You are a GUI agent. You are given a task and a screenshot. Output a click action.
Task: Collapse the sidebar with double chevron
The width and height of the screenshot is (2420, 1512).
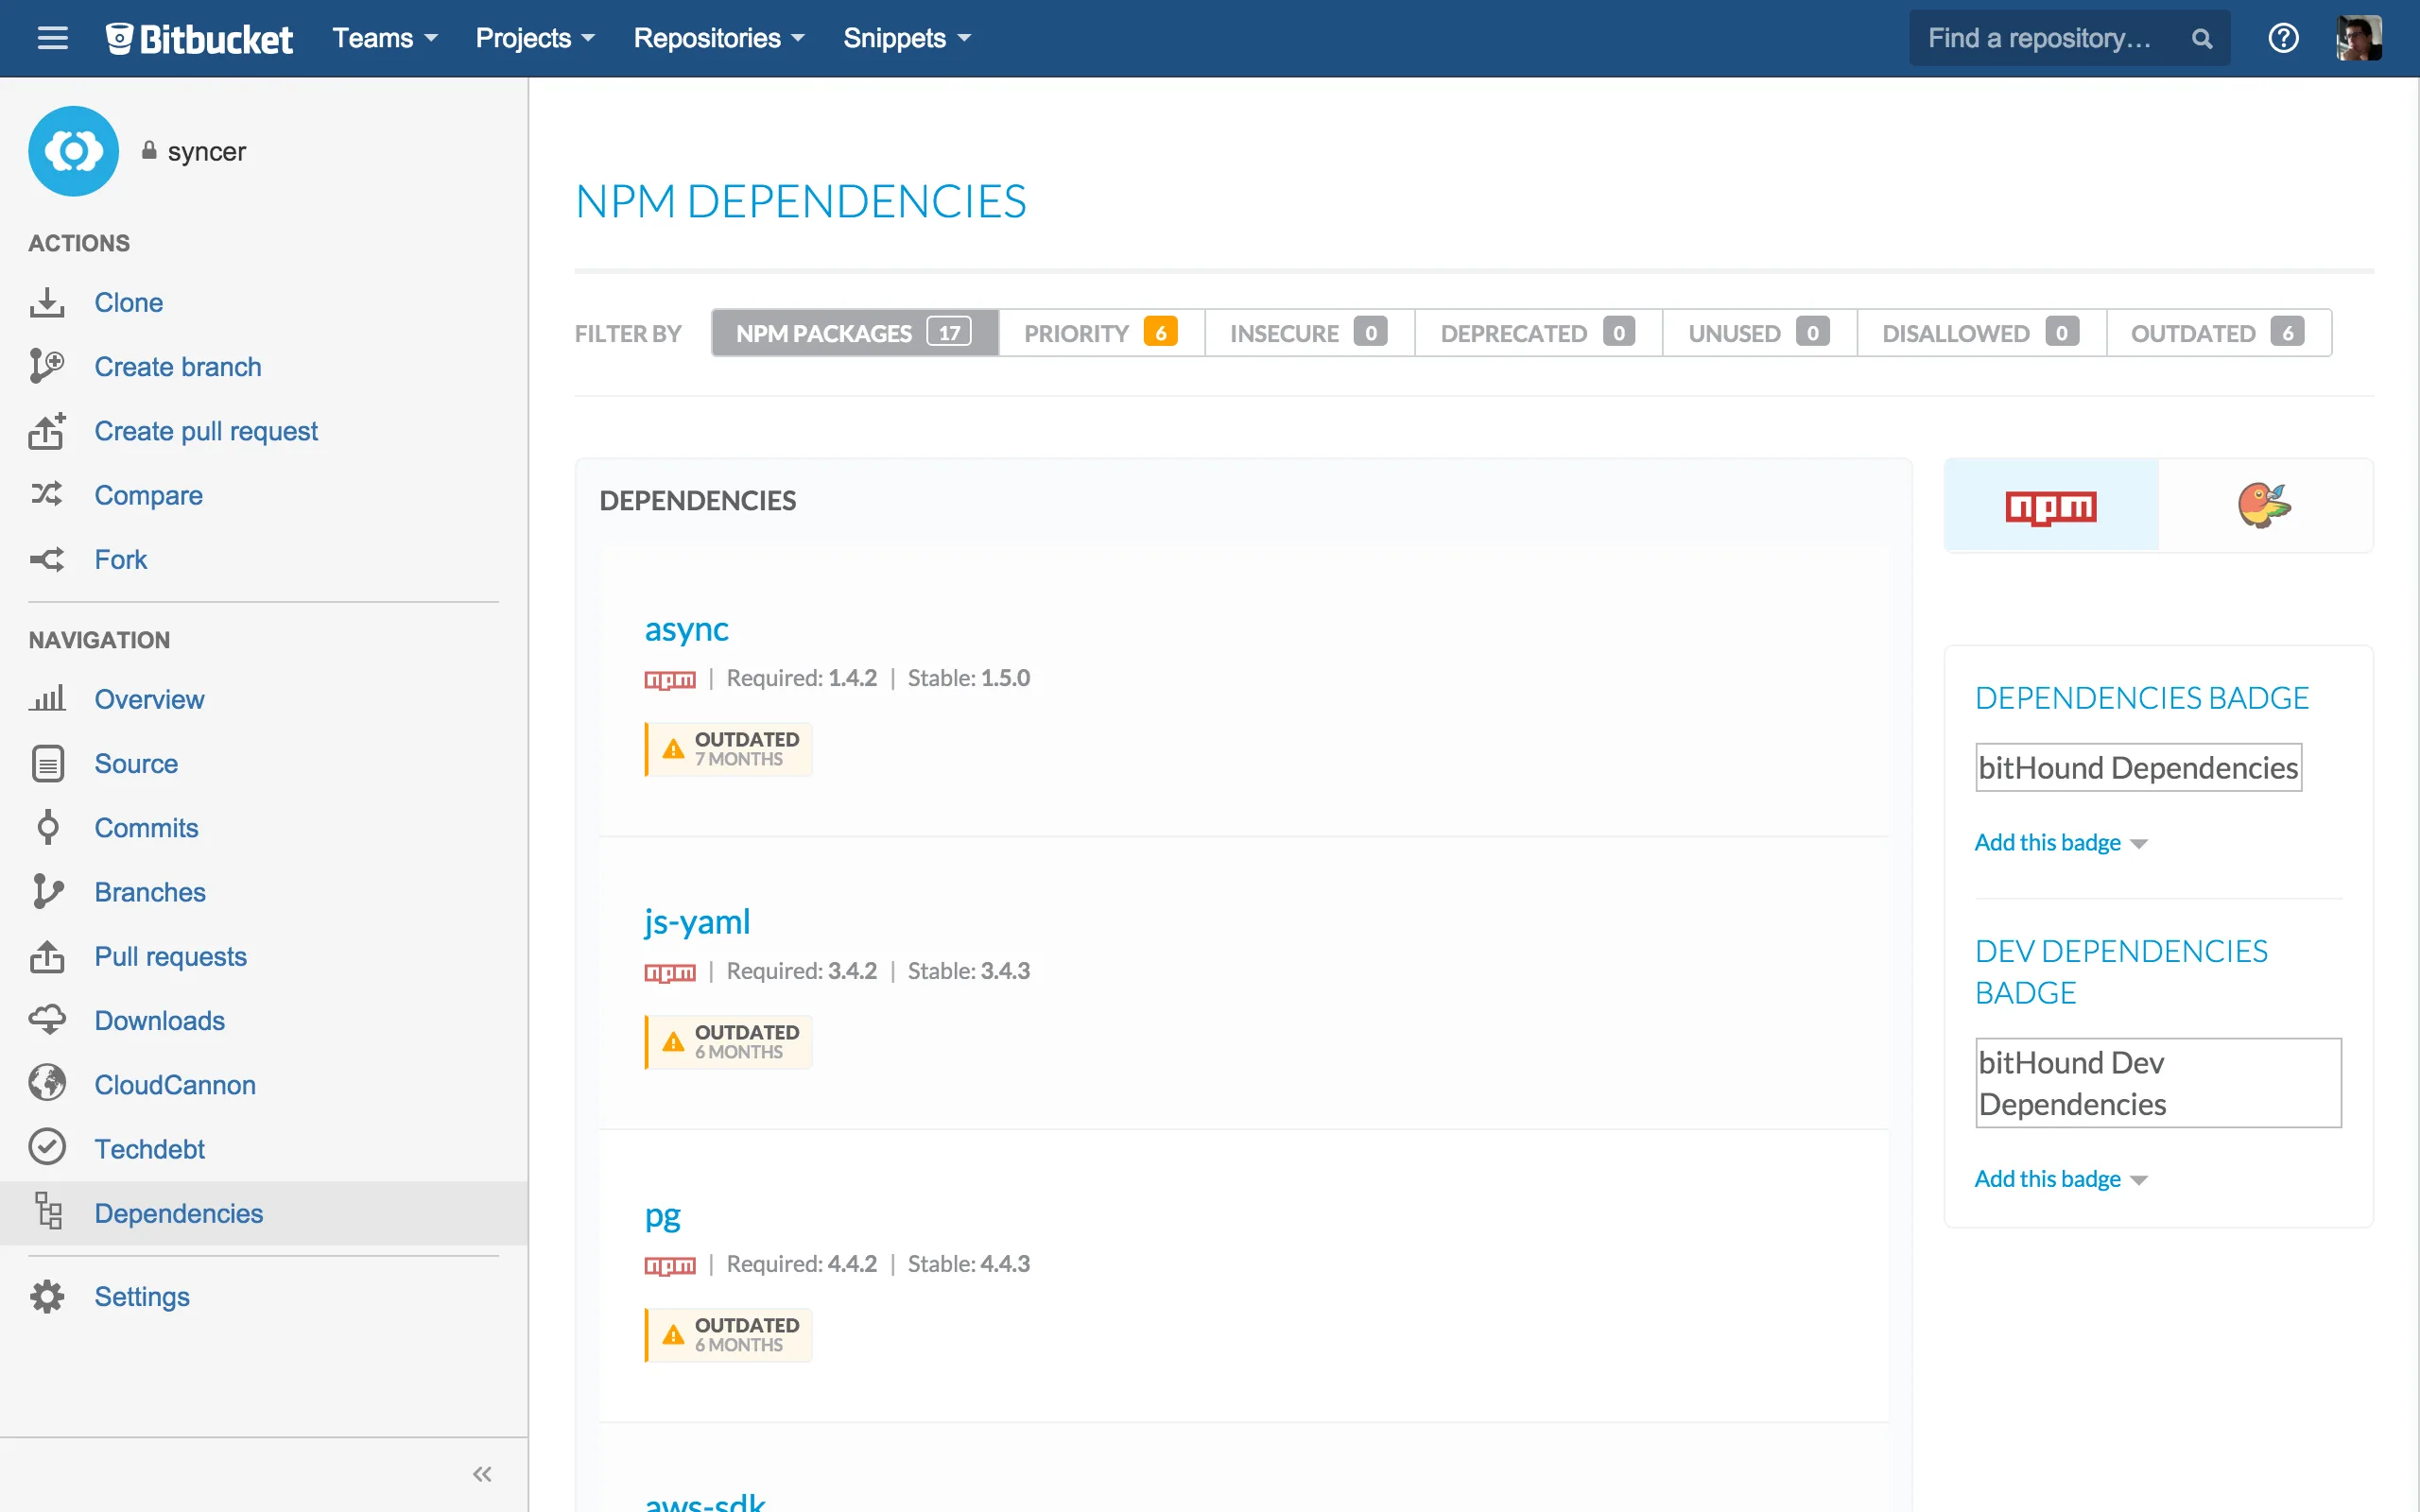[x=482, y=1474]
